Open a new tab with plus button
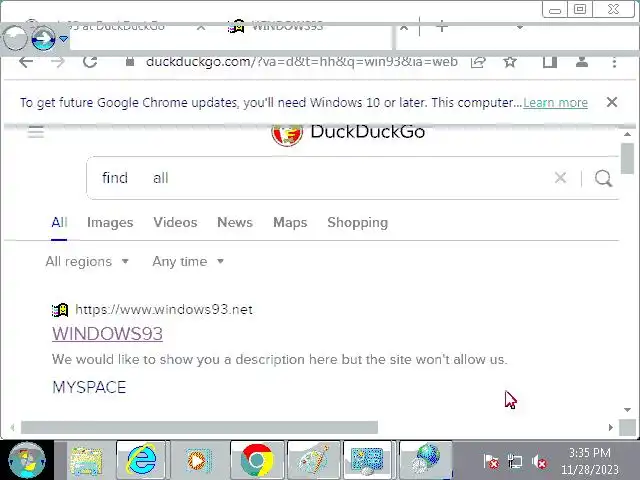Screen dimensions: 640x480 442,27
